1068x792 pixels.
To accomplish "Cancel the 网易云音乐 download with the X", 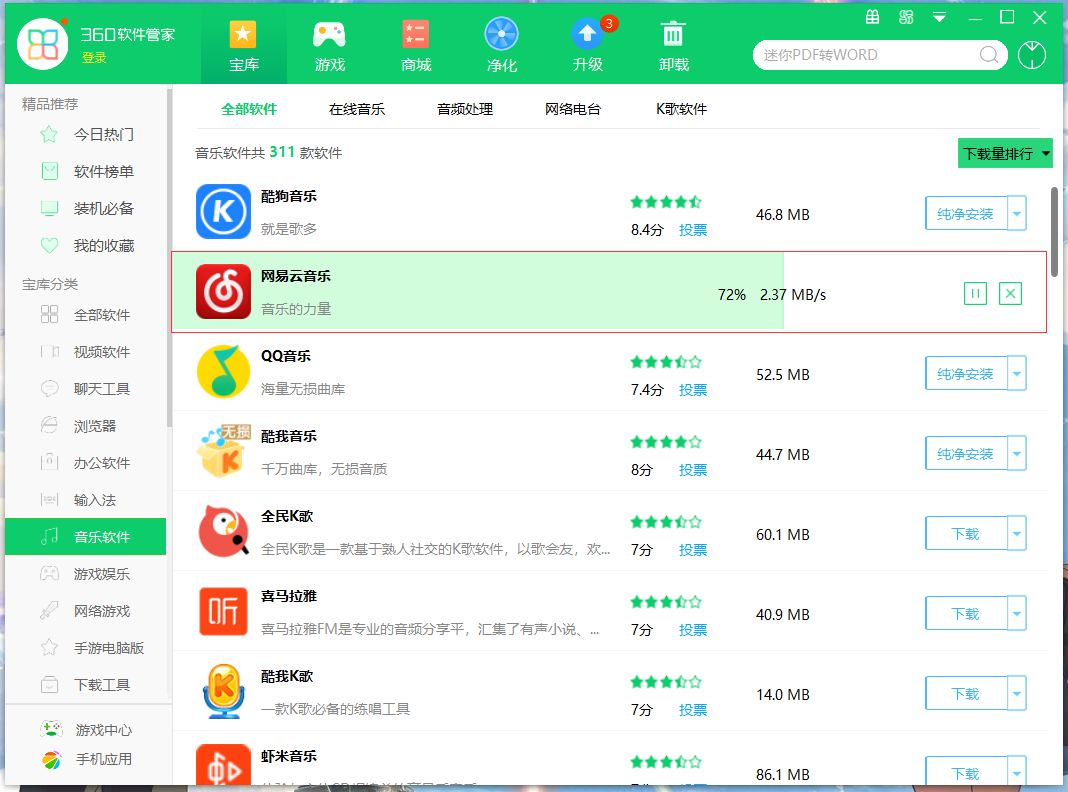I will (1010, 293).
